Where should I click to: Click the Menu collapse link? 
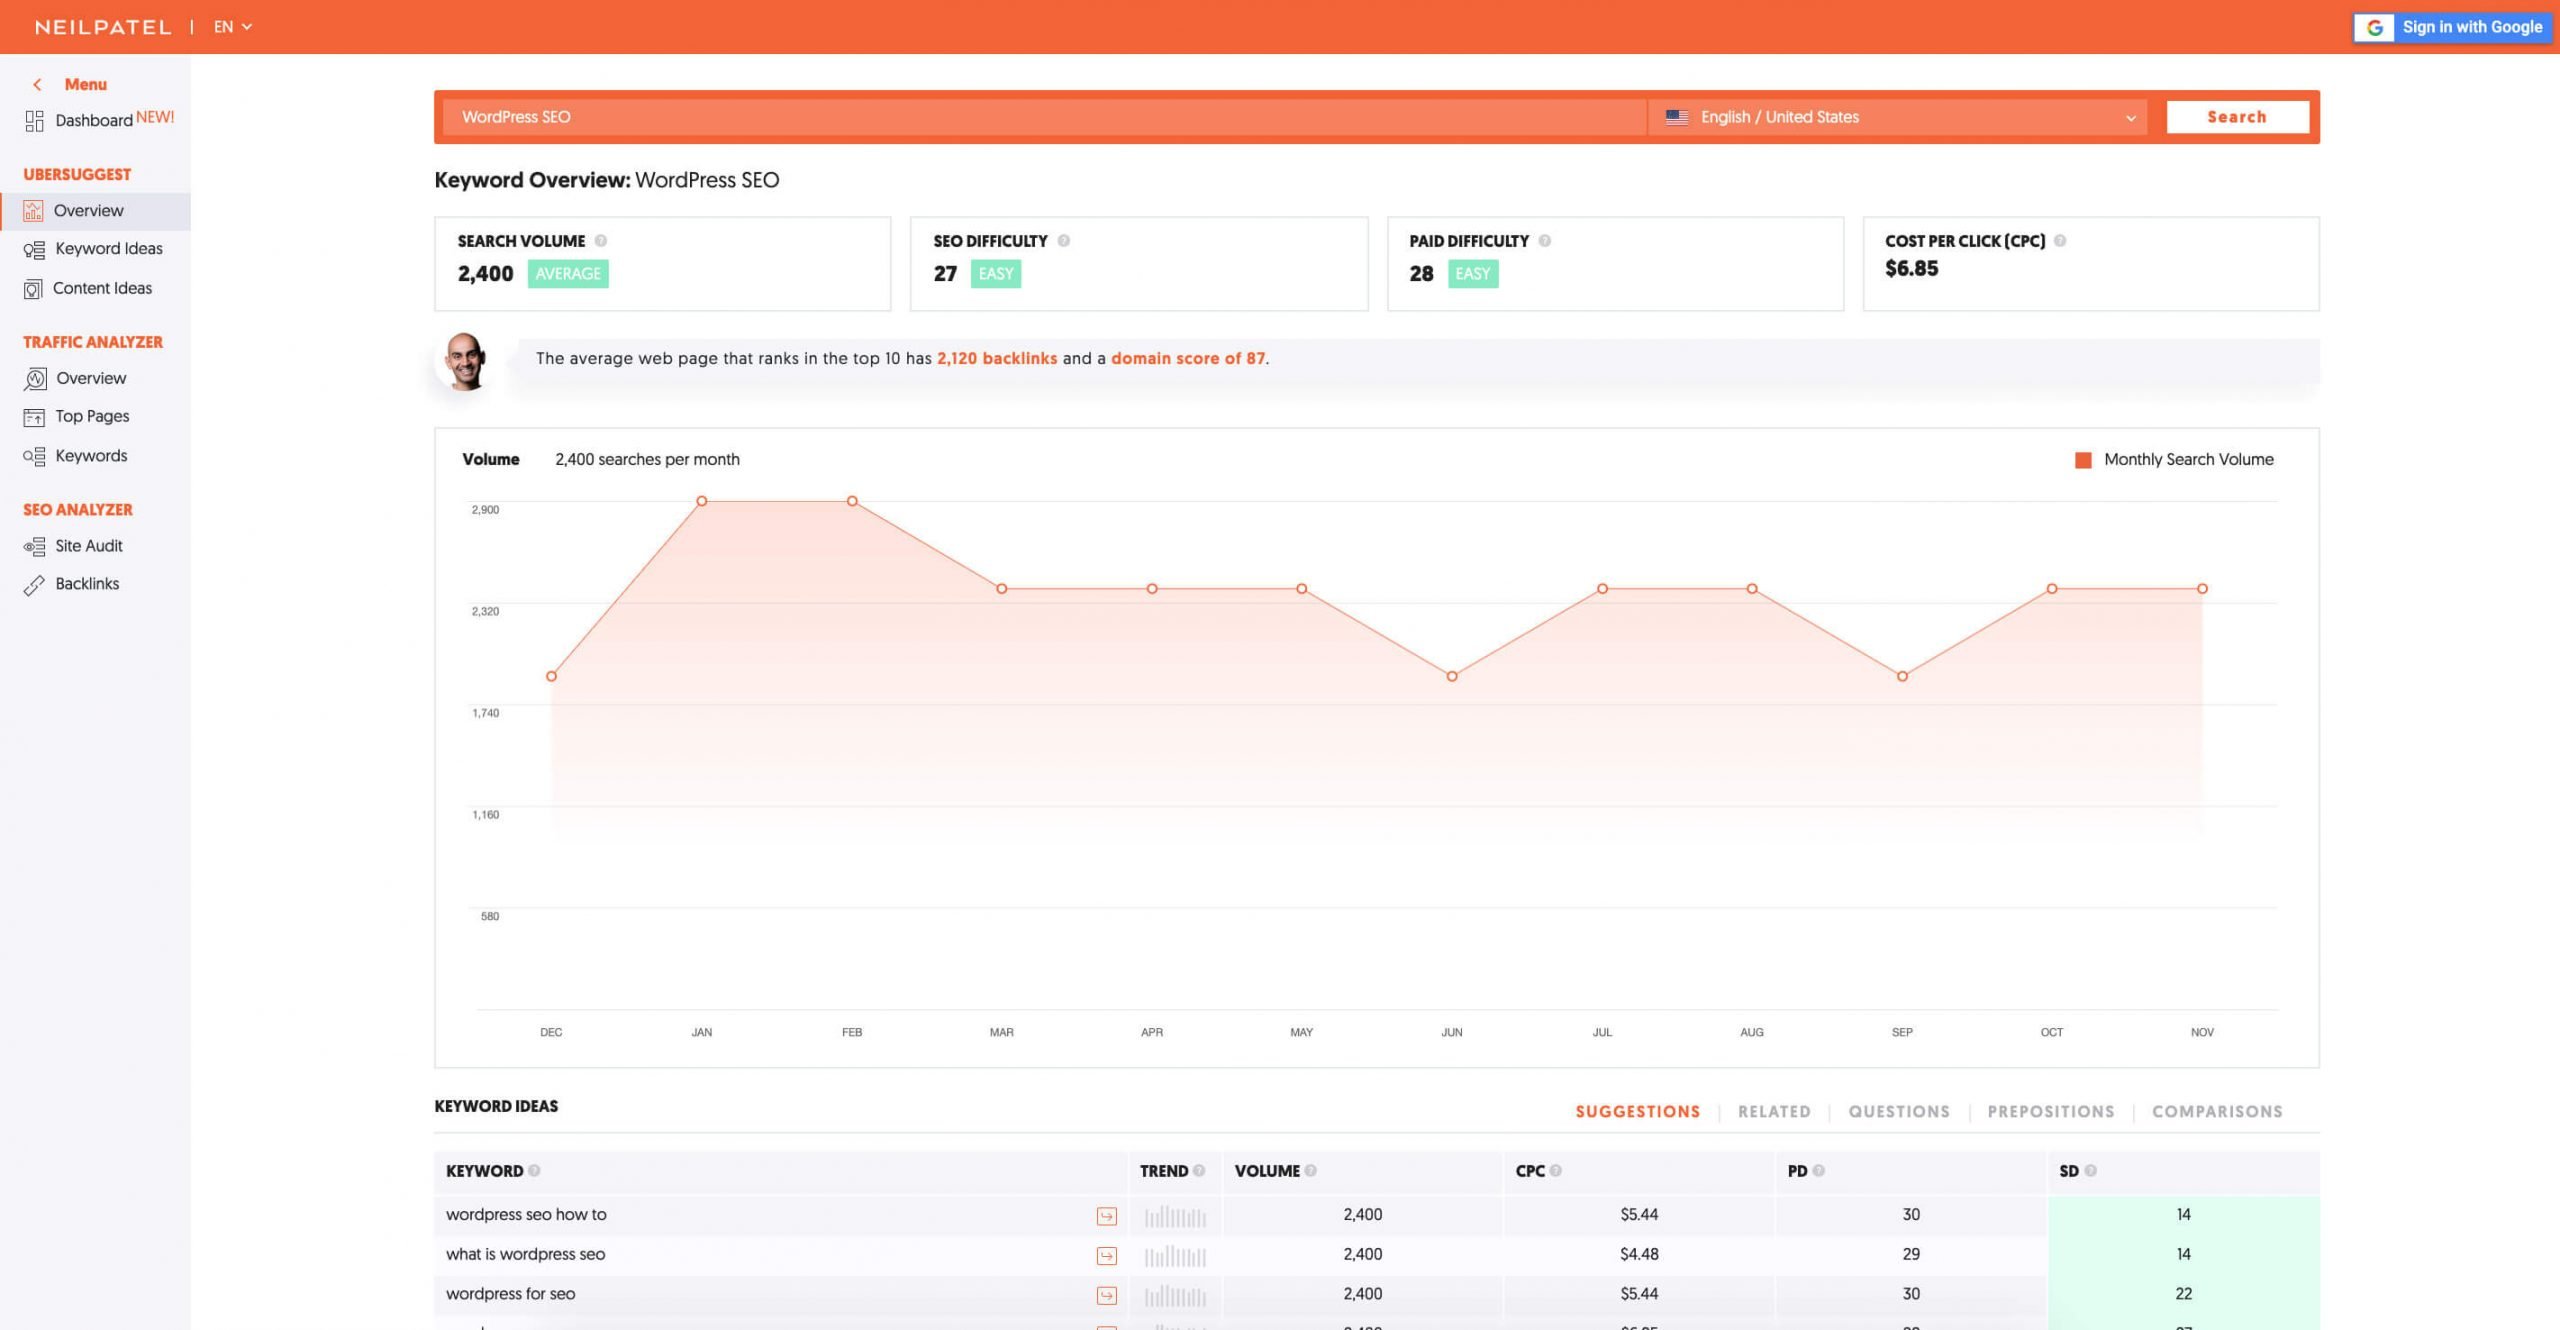[x=85, y=85]
